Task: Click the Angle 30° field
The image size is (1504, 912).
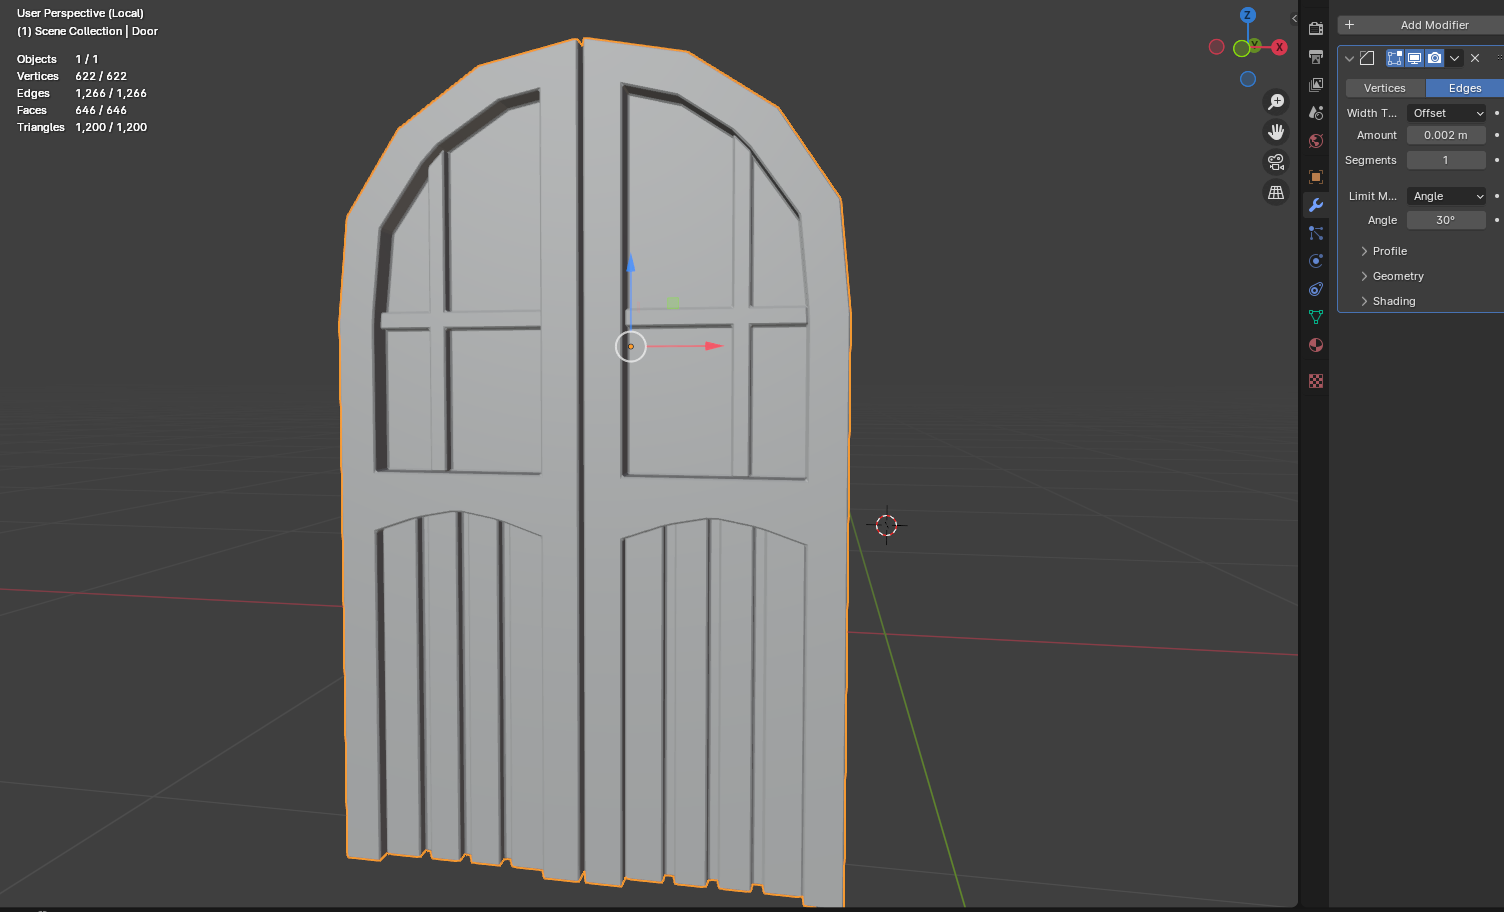Action: [x=1446, y=220]
